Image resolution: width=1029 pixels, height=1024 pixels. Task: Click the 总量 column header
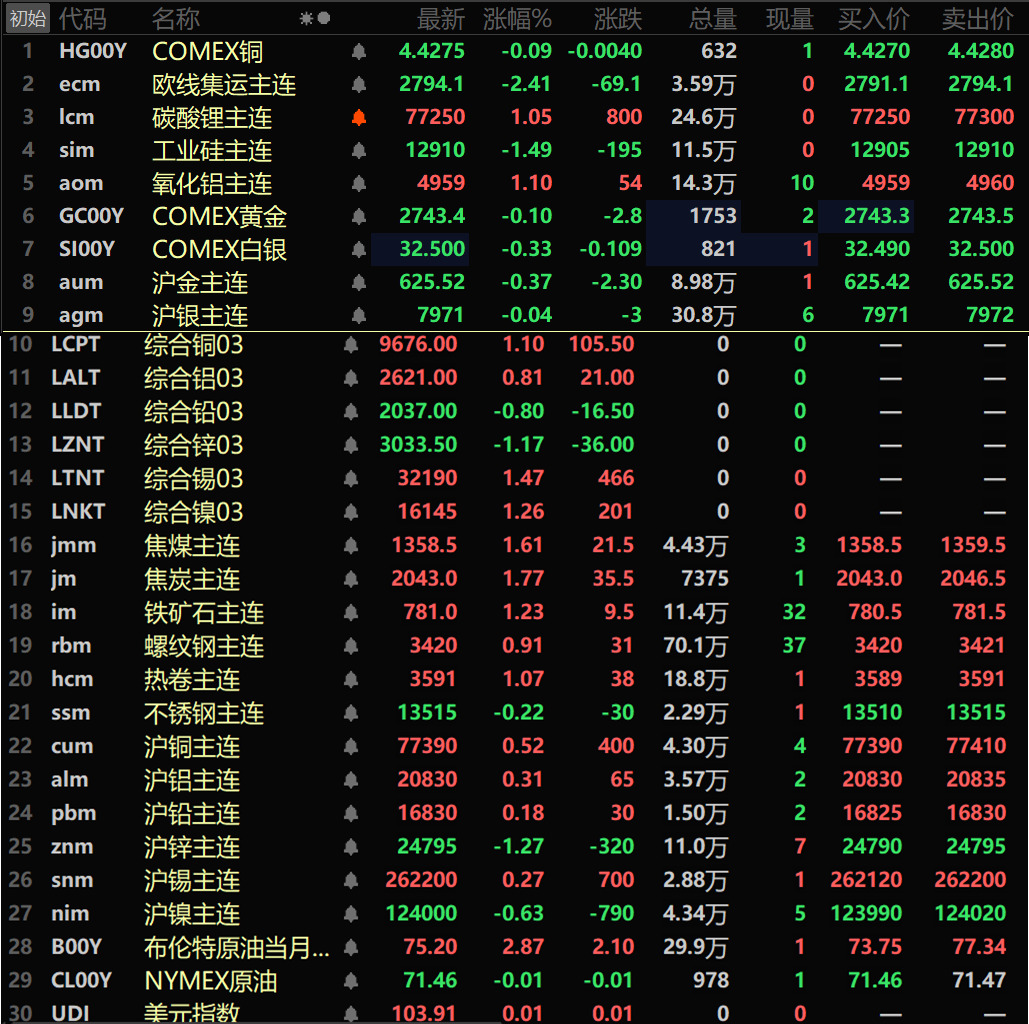712,18
